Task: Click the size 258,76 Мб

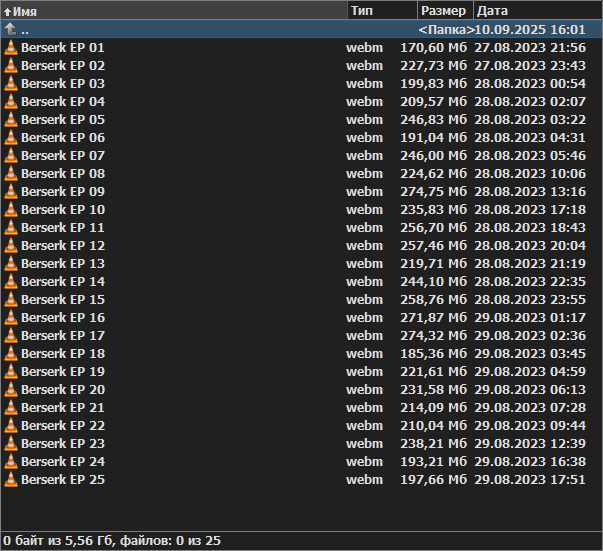Action: (433, 299)
